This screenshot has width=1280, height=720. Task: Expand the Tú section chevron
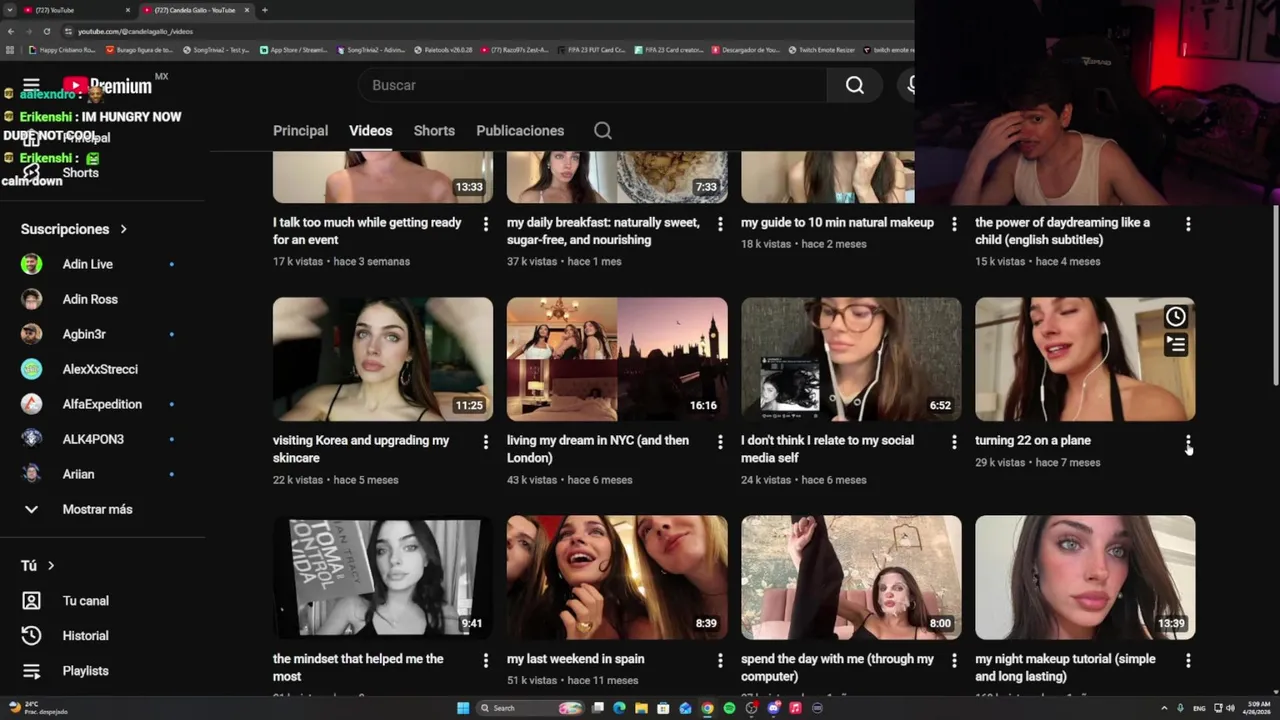pyautogui.click(x=51, y=565)
